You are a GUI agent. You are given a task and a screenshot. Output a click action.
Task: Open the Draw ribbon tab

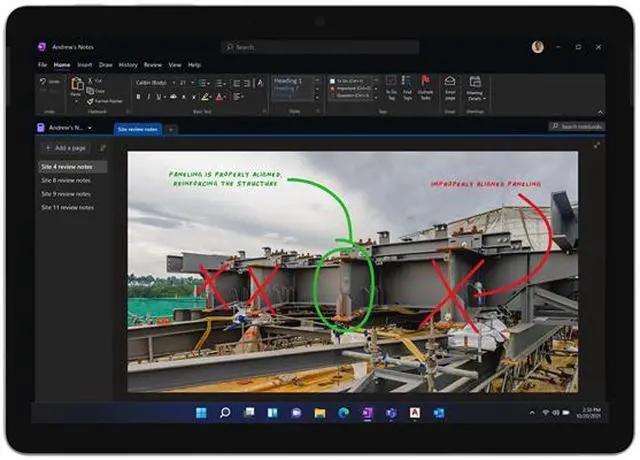click(105, 65)
